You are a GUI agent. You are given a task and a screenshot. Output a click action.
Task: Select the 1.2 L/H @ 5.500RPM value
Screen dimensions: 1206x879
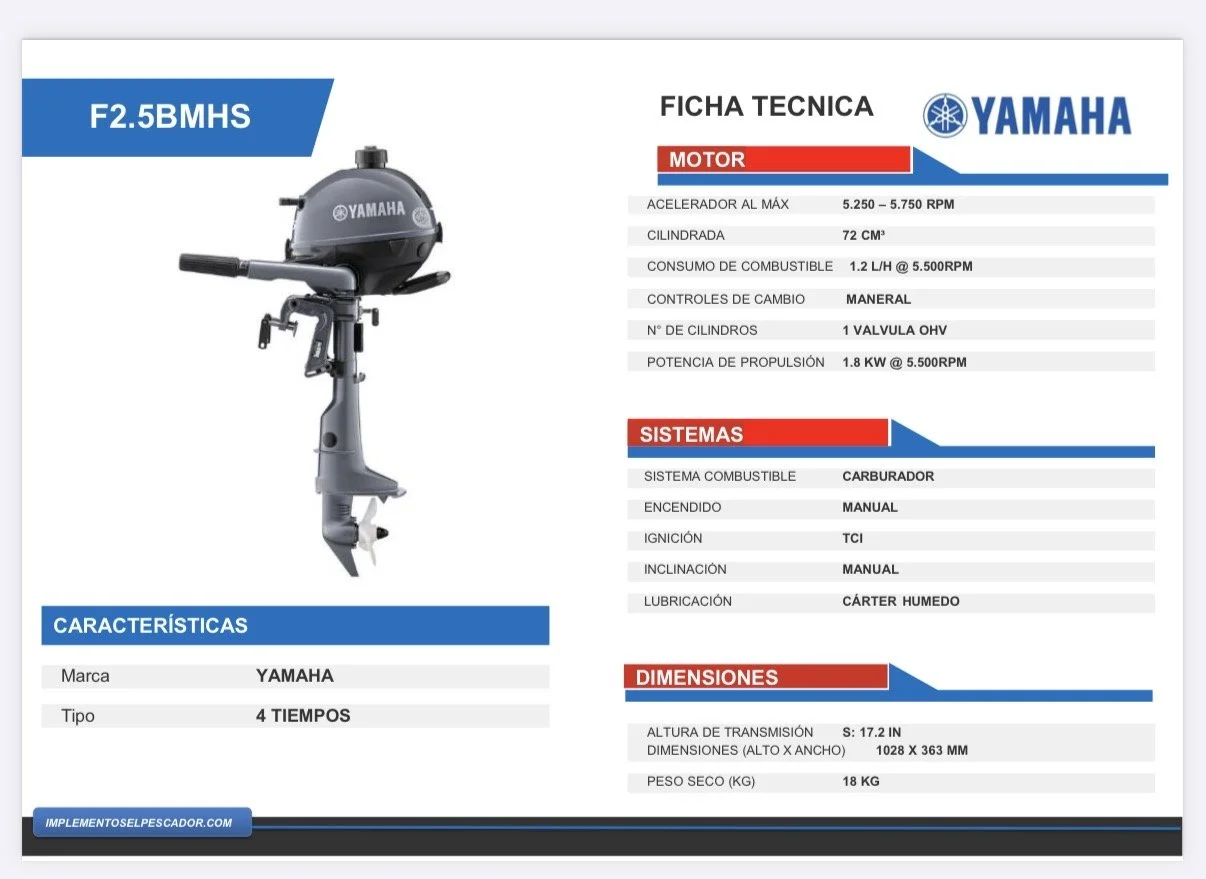(911, 267)
